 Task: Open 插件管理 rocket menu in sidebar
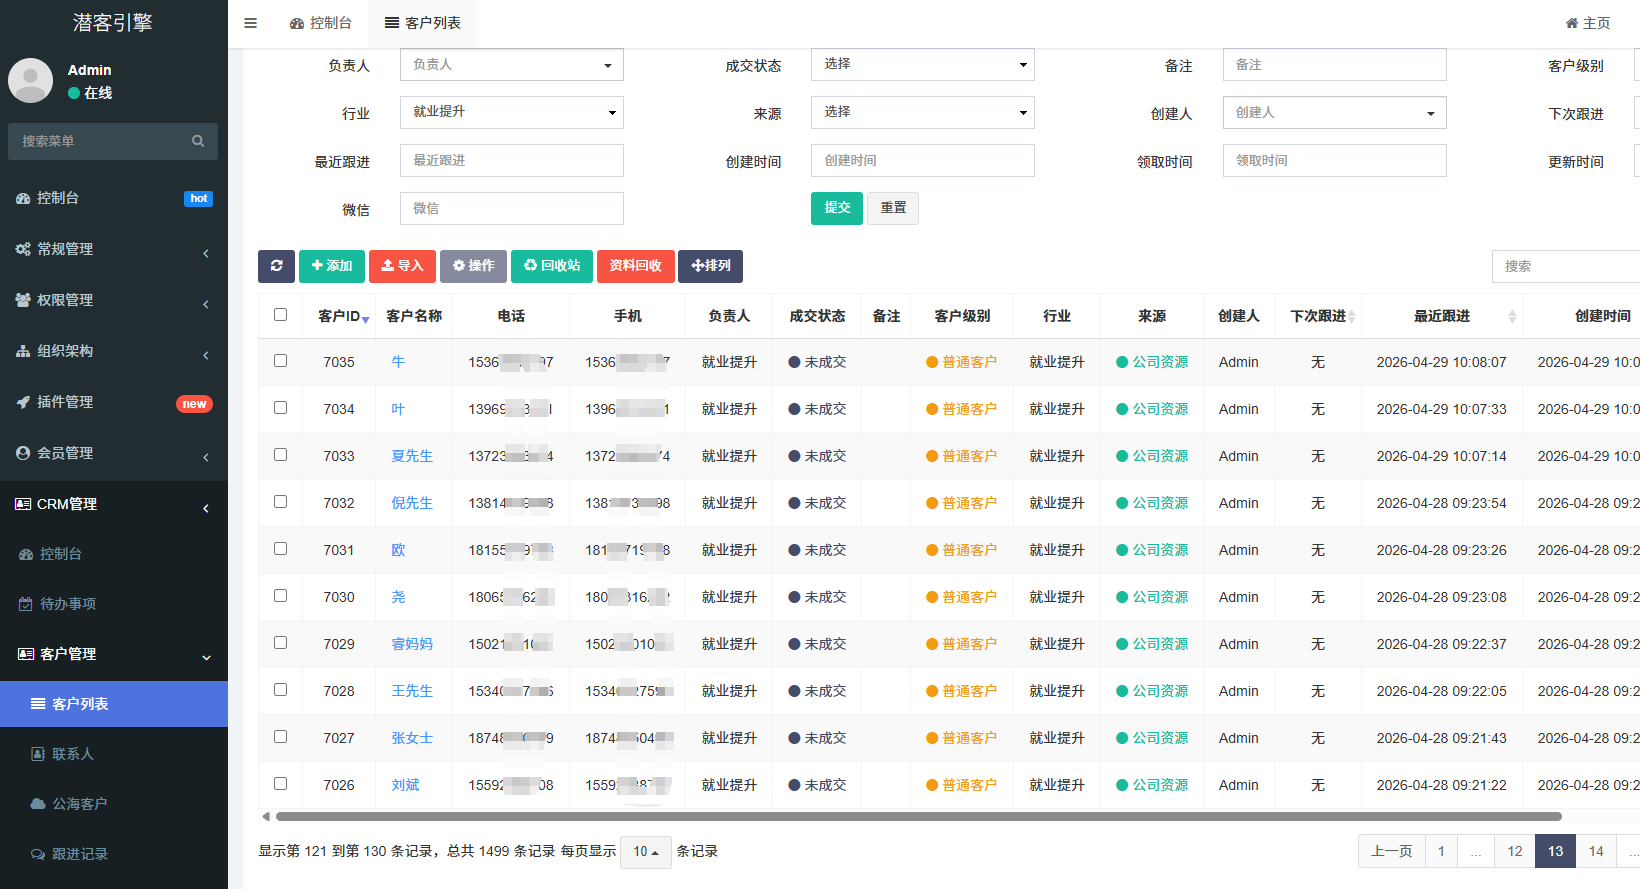coord(114,402)
